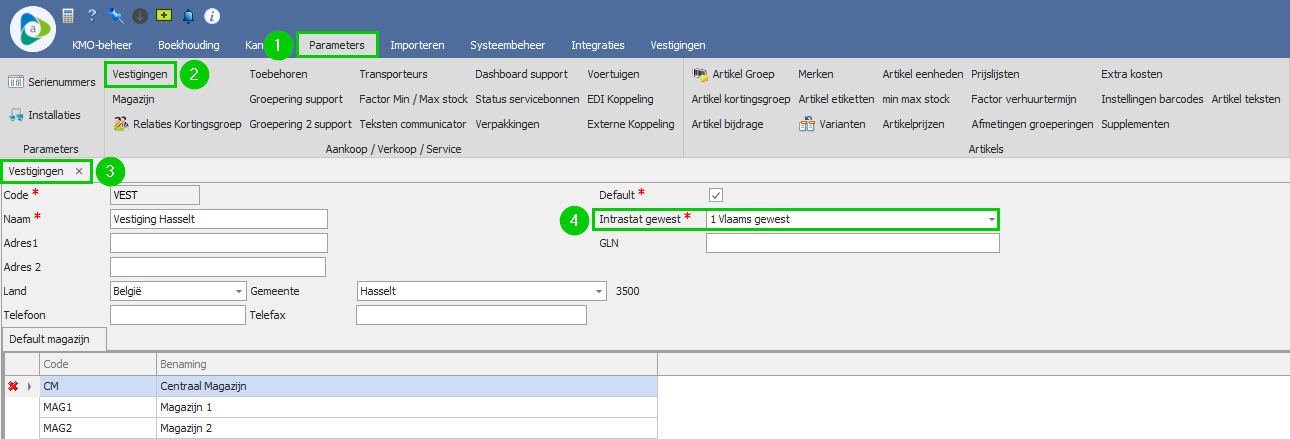The width and height of the screenshot is (1290, 439).
Task: Open the Land dropdown showing België
Action: click(239, 291)
